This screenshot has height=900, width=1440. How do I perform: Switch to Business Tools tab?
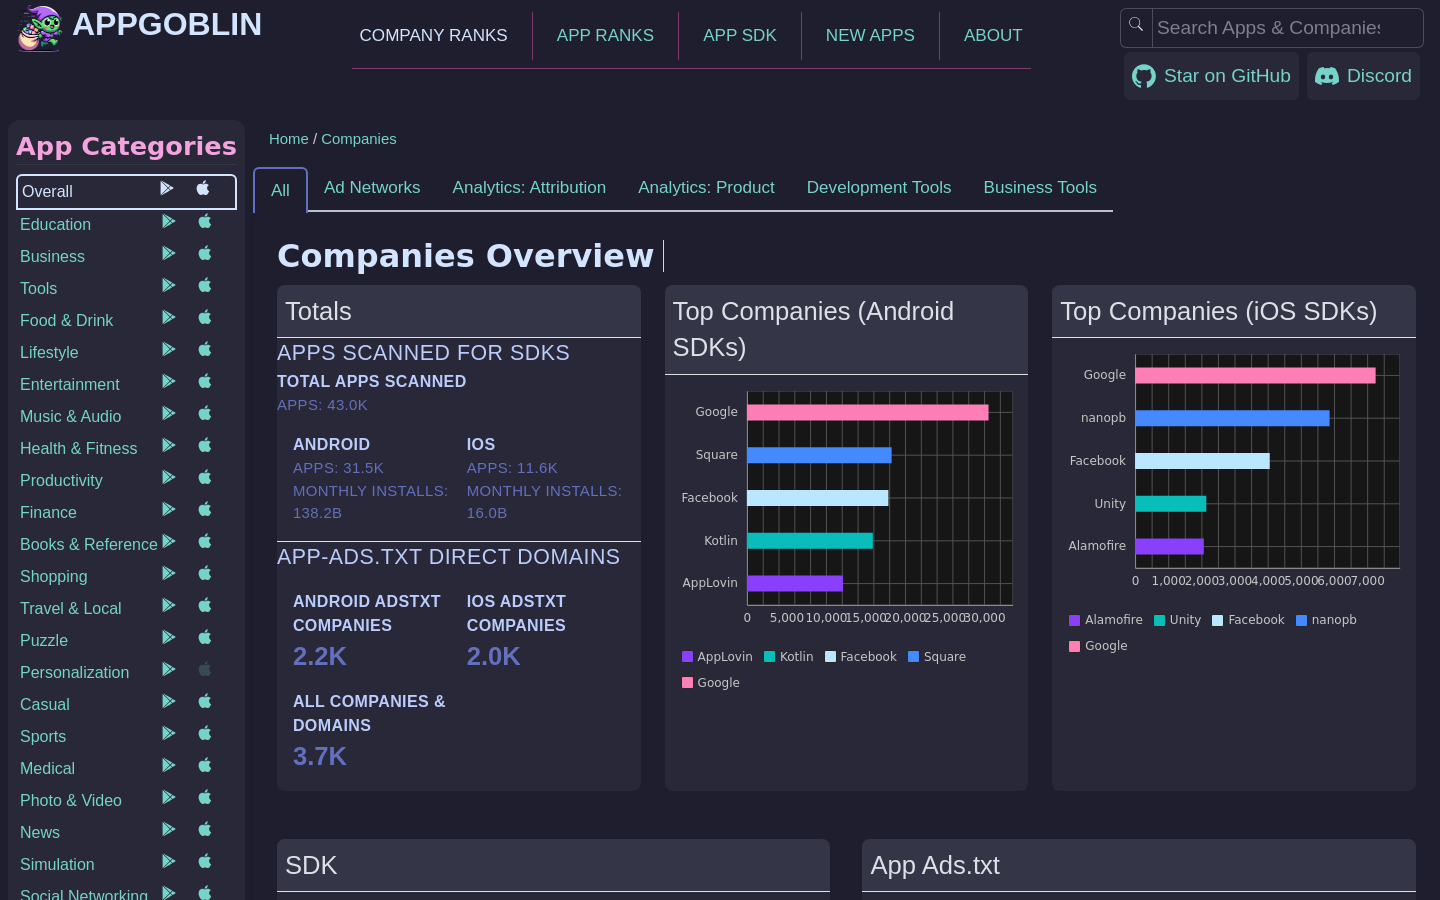(1040, 188)
